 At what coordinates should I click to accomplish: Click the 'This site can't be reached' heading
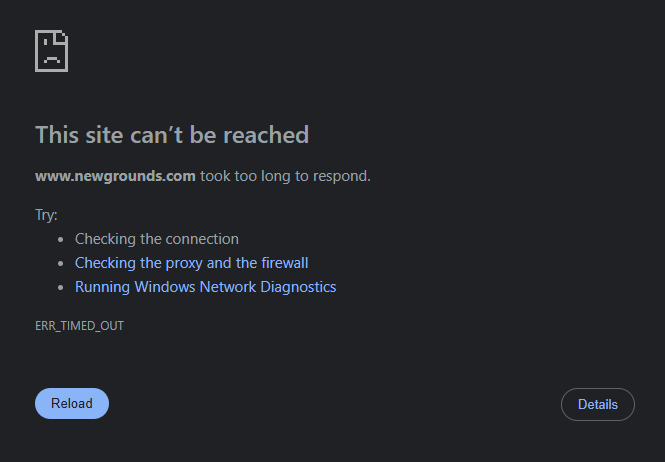click(172, 135)
